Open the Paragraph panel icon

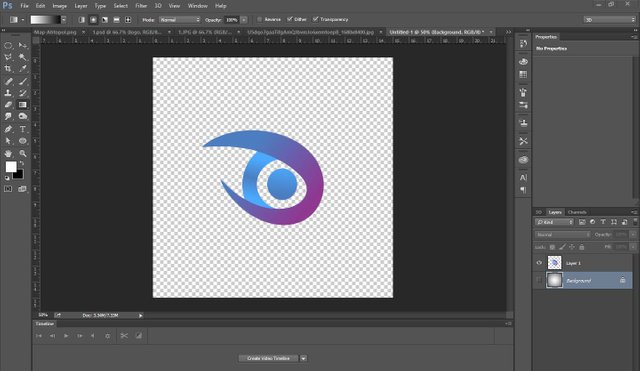point(523,190)
